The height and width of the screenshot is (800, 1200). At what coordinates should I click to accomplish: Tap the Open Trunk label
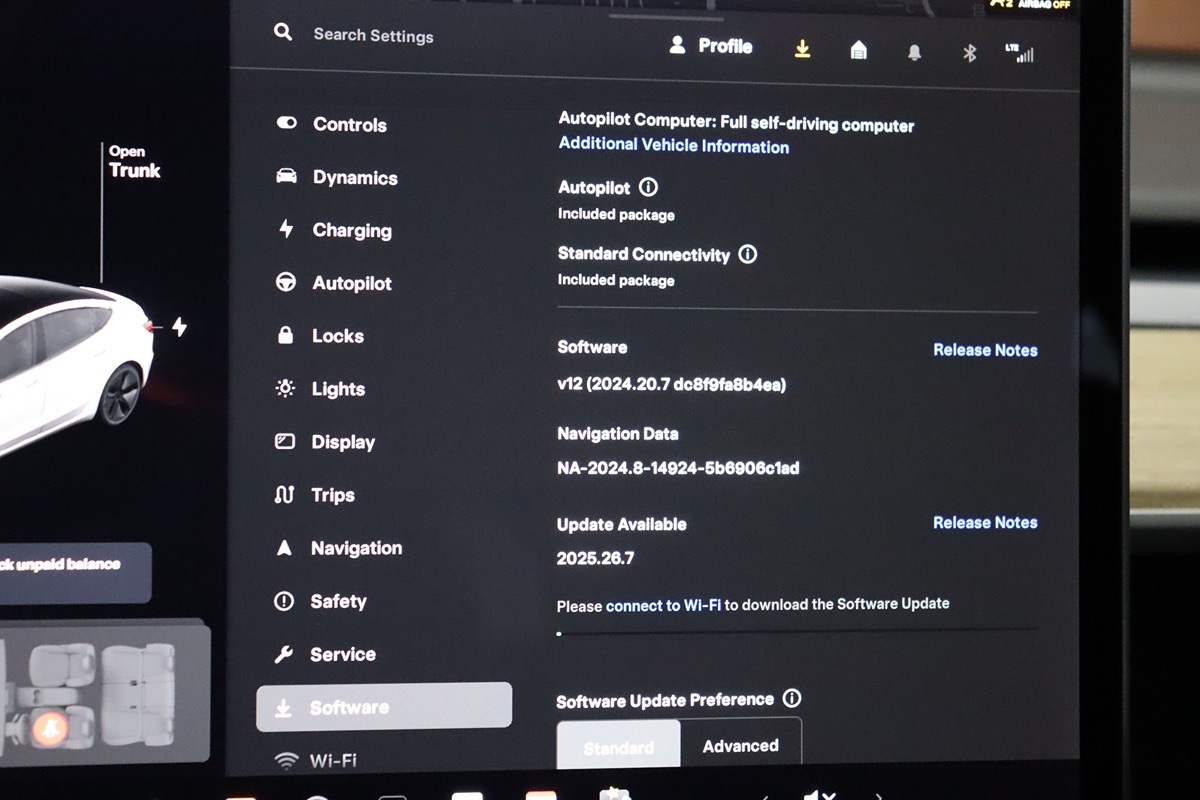pyautogui.click(x=135, y=162)
